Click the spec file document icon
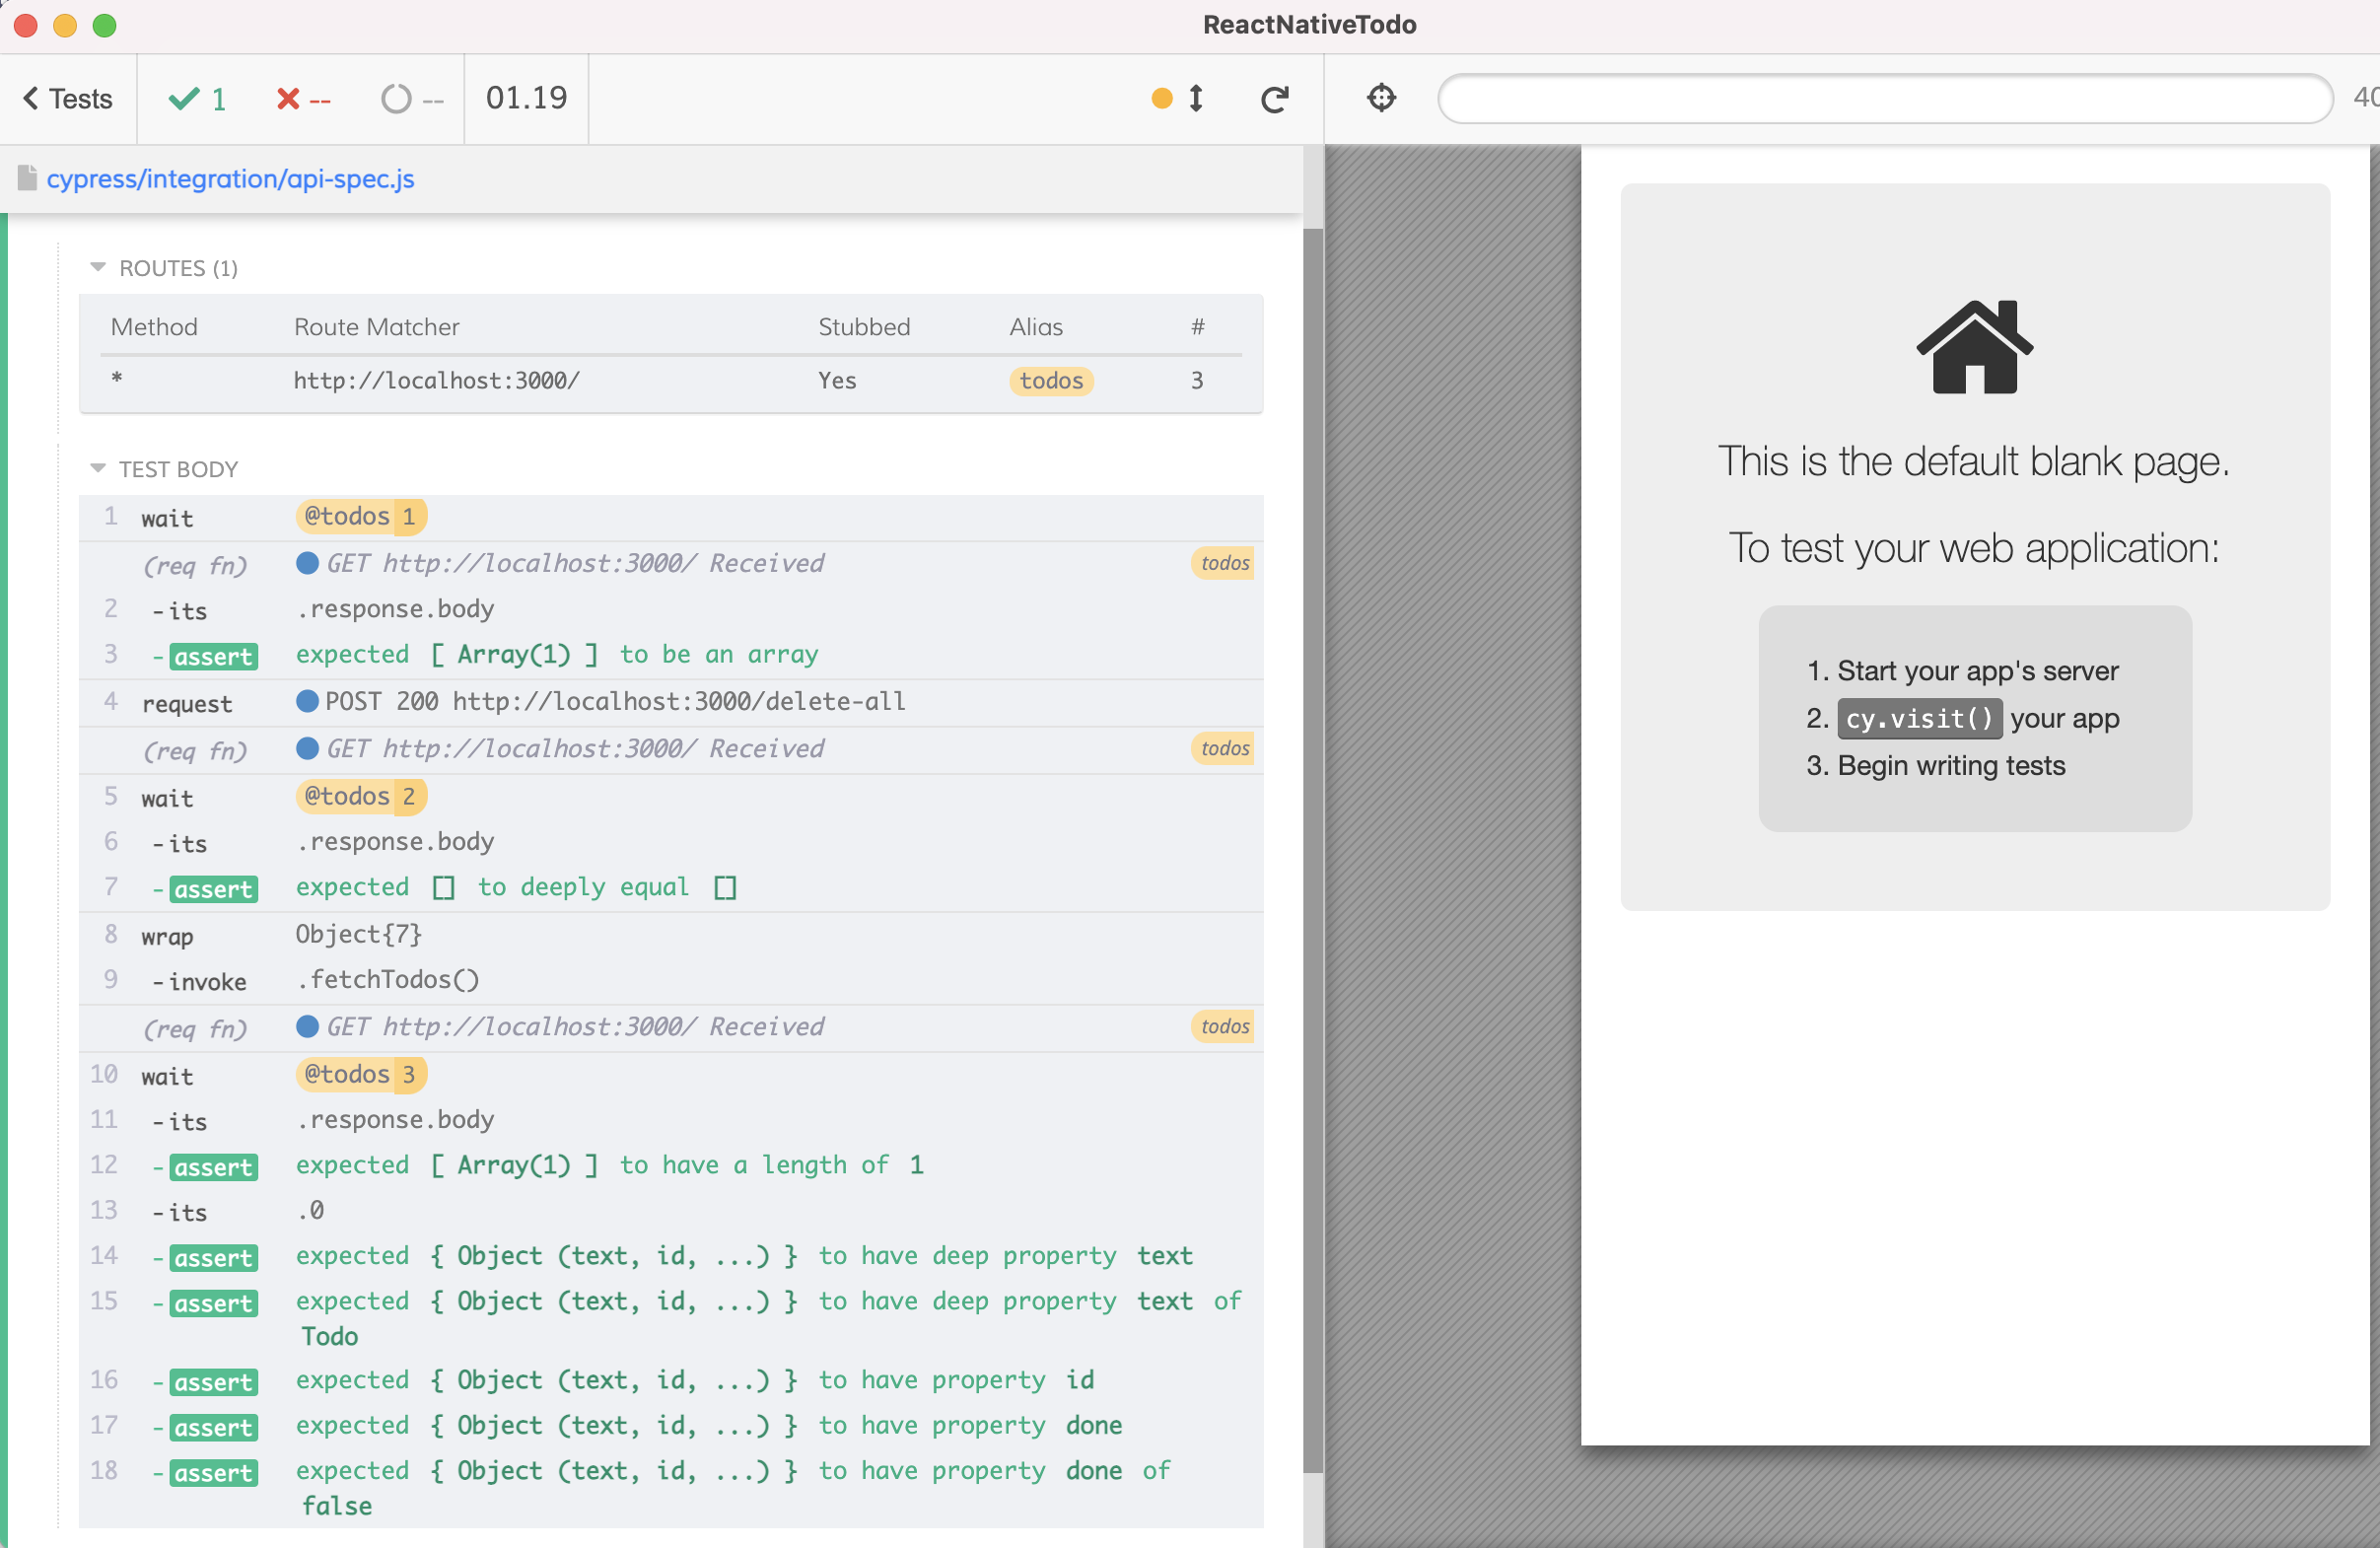 click(27, 178)
